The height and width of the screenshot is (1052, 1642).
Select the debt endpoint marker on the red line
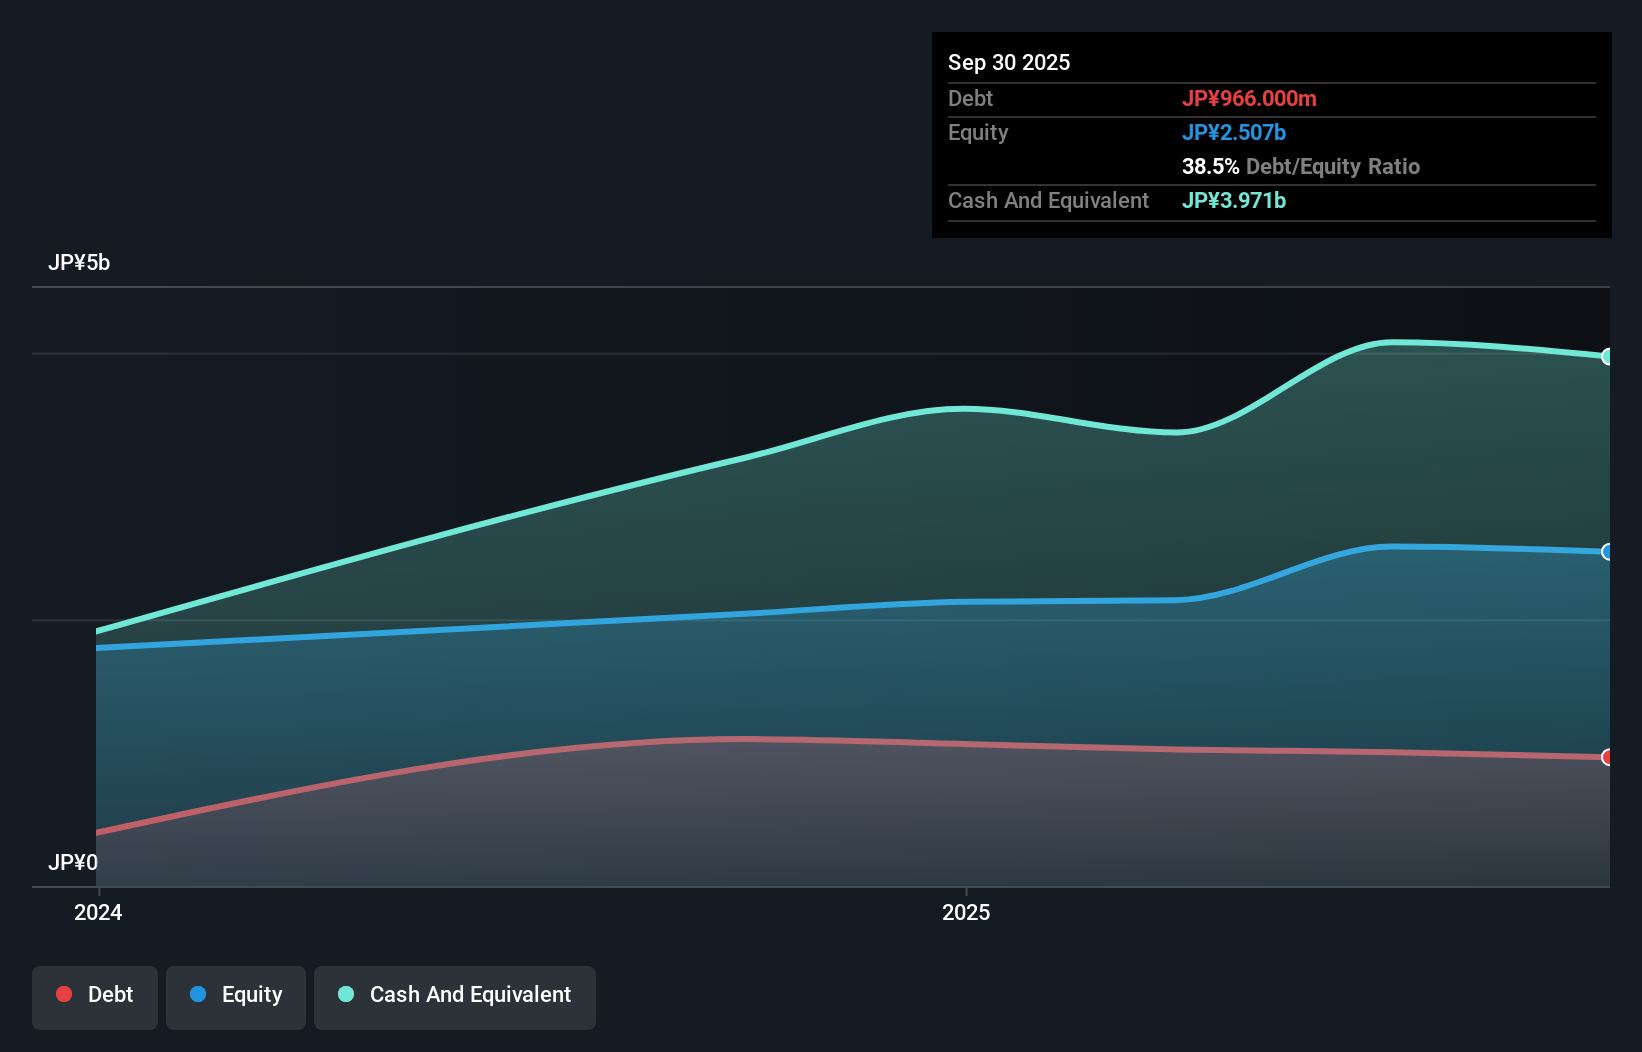(1608, 757)
